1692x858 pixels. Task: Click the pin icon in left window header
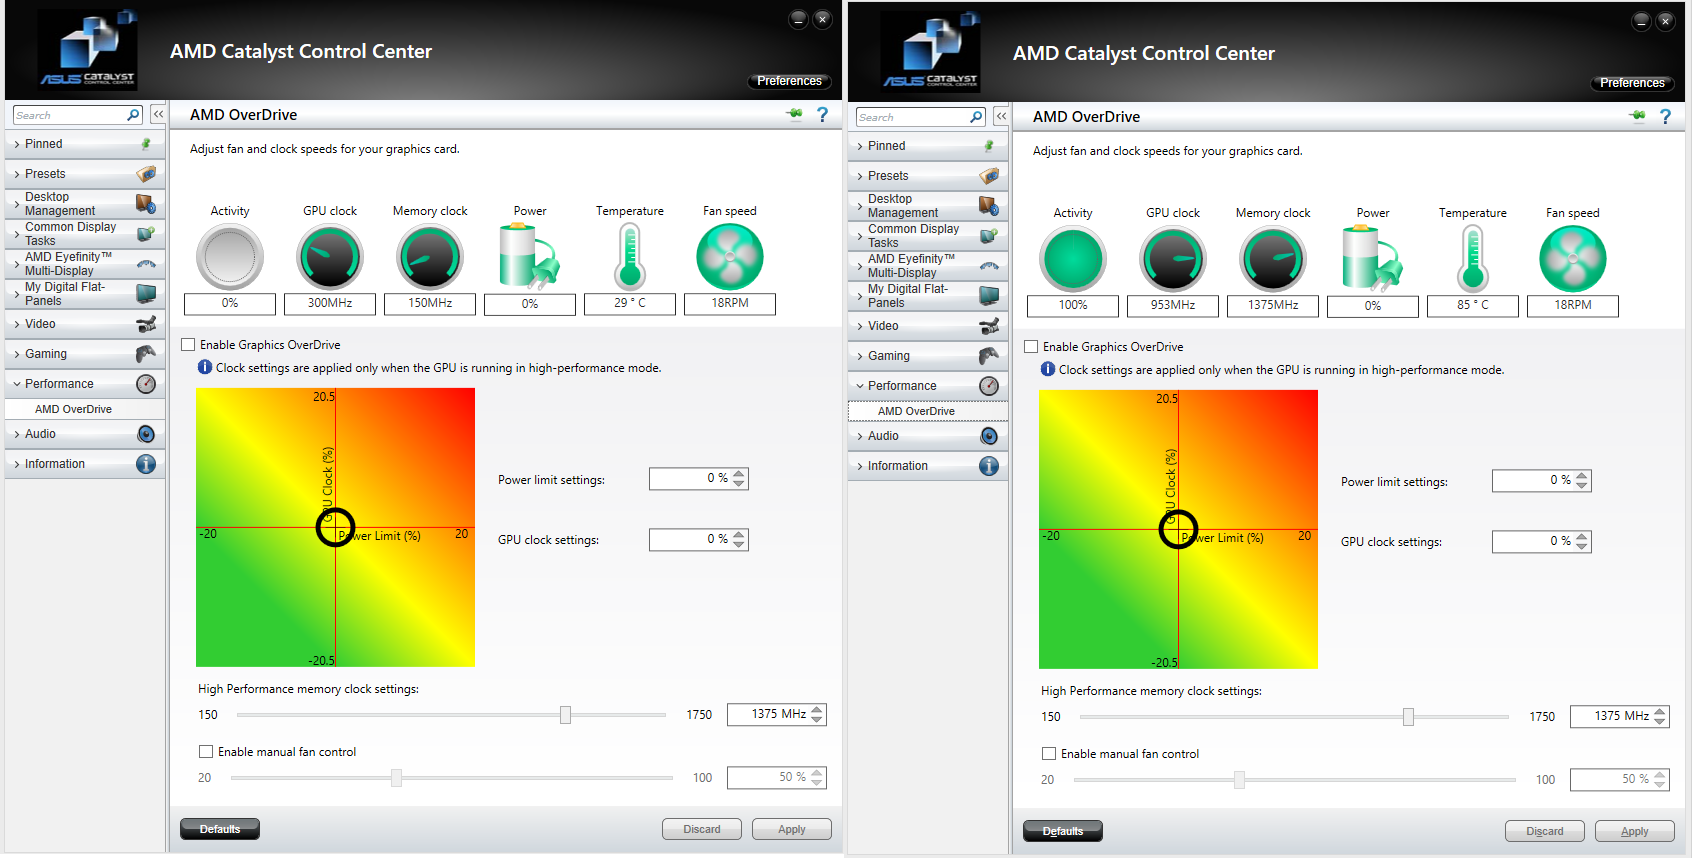[x=795, y=114]
